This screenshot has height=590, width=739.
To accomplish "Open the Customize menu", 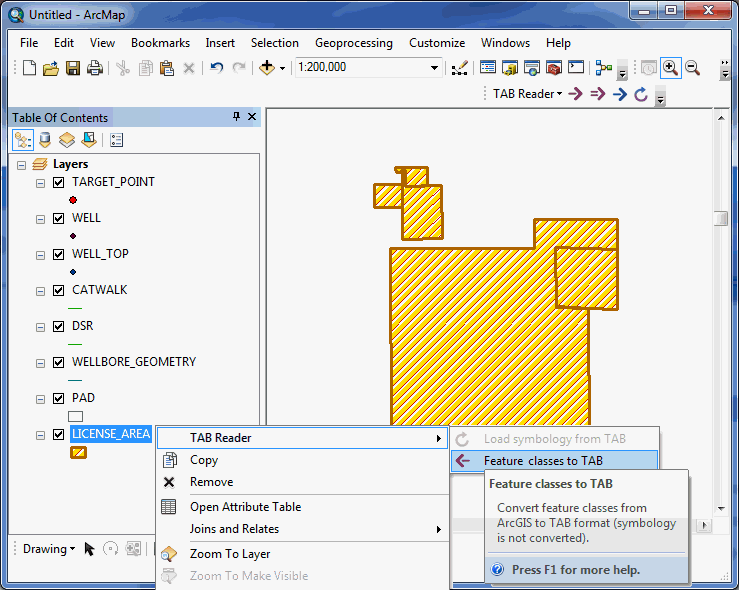I will (x=437, y=43).
